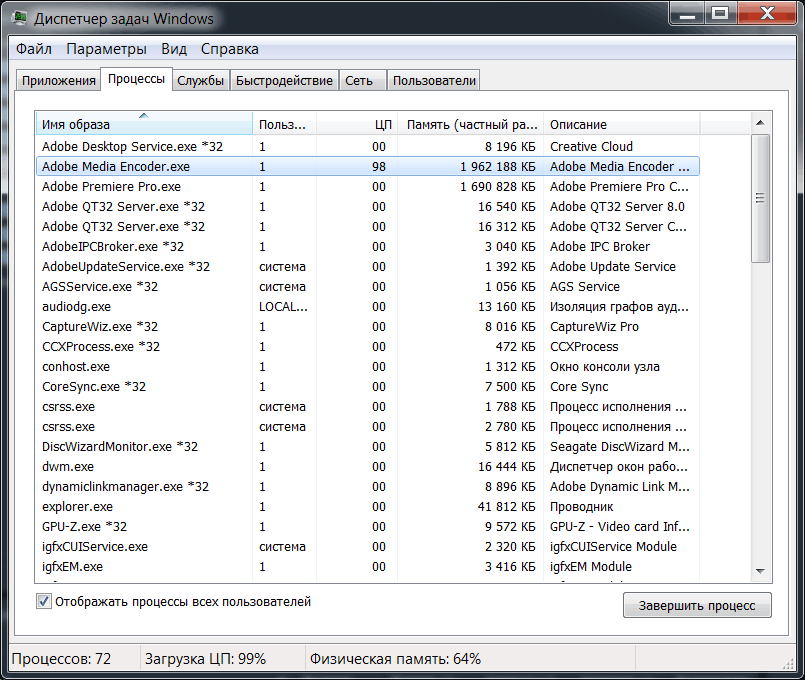The image size is (805, 680).
Task: Select conhost.exe process
Action: click(368, 366)
